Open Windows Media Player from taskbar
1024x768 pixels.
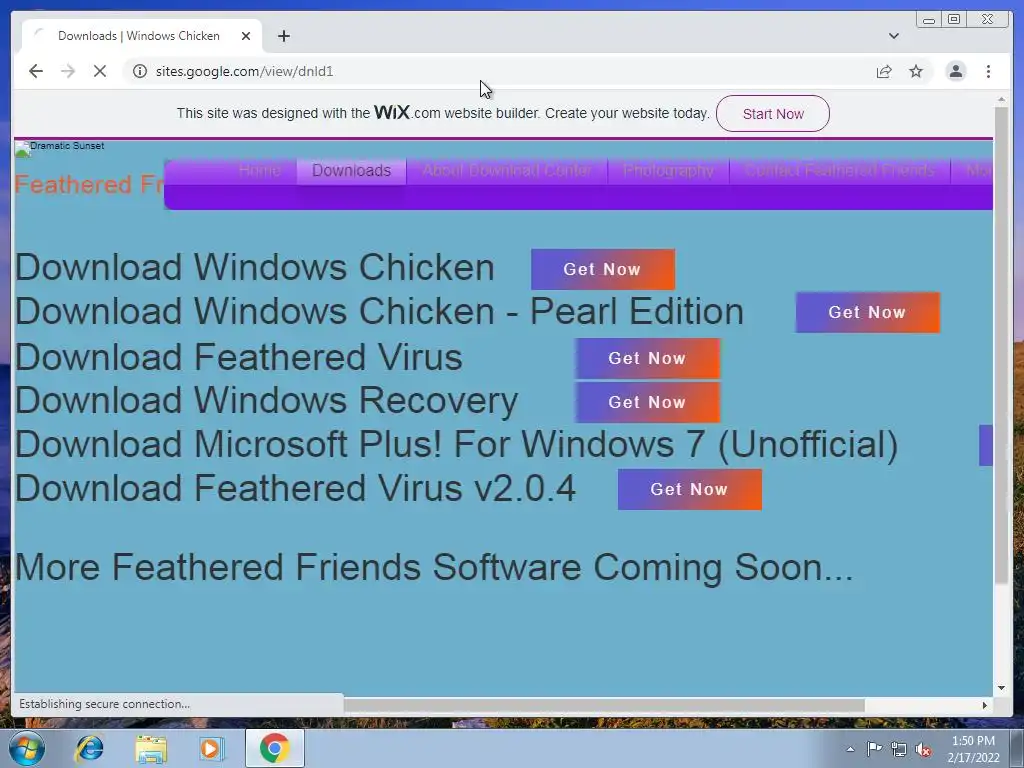click(211, 748)
